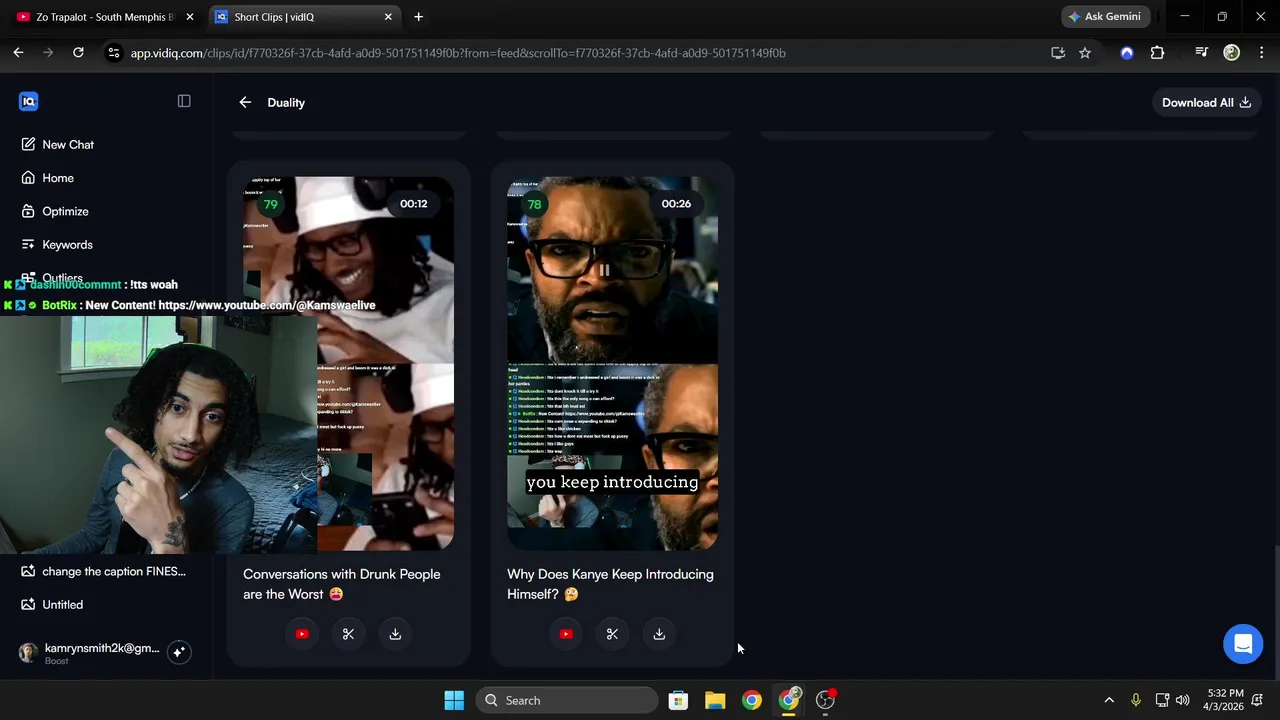Open the 'change the caption FINES...' chat
1280x720 pixels.
pyautogui.click(x=104, y=571)
